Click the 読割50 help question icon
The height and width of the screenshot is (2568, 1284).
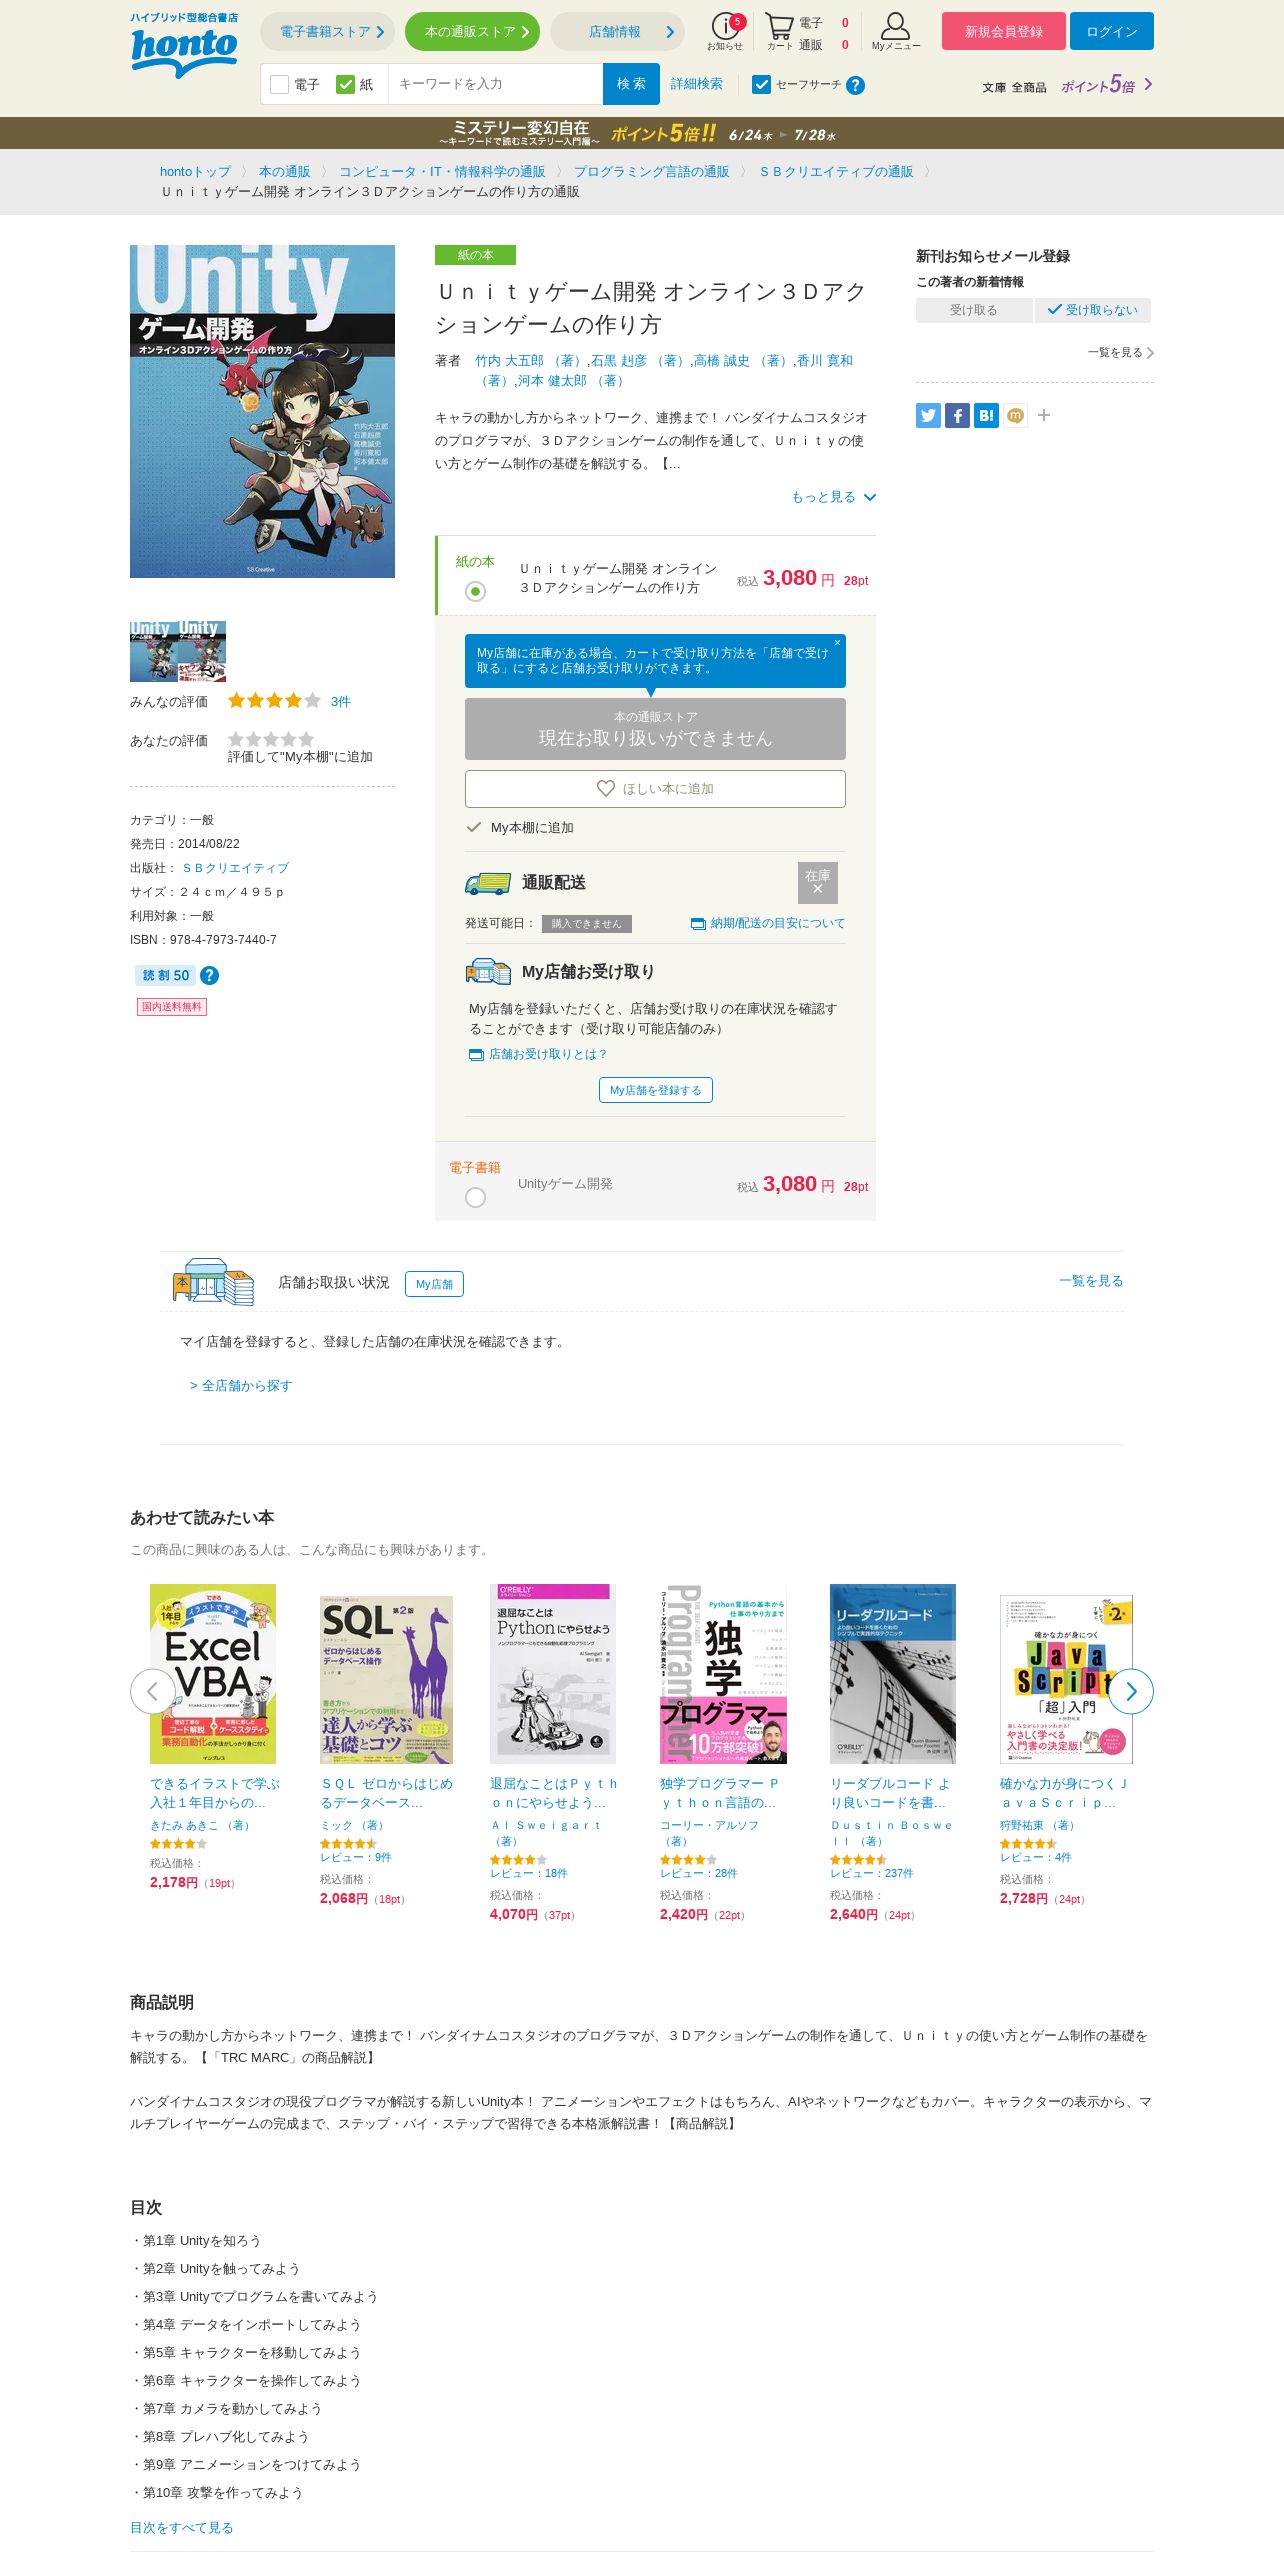(209, 975)
